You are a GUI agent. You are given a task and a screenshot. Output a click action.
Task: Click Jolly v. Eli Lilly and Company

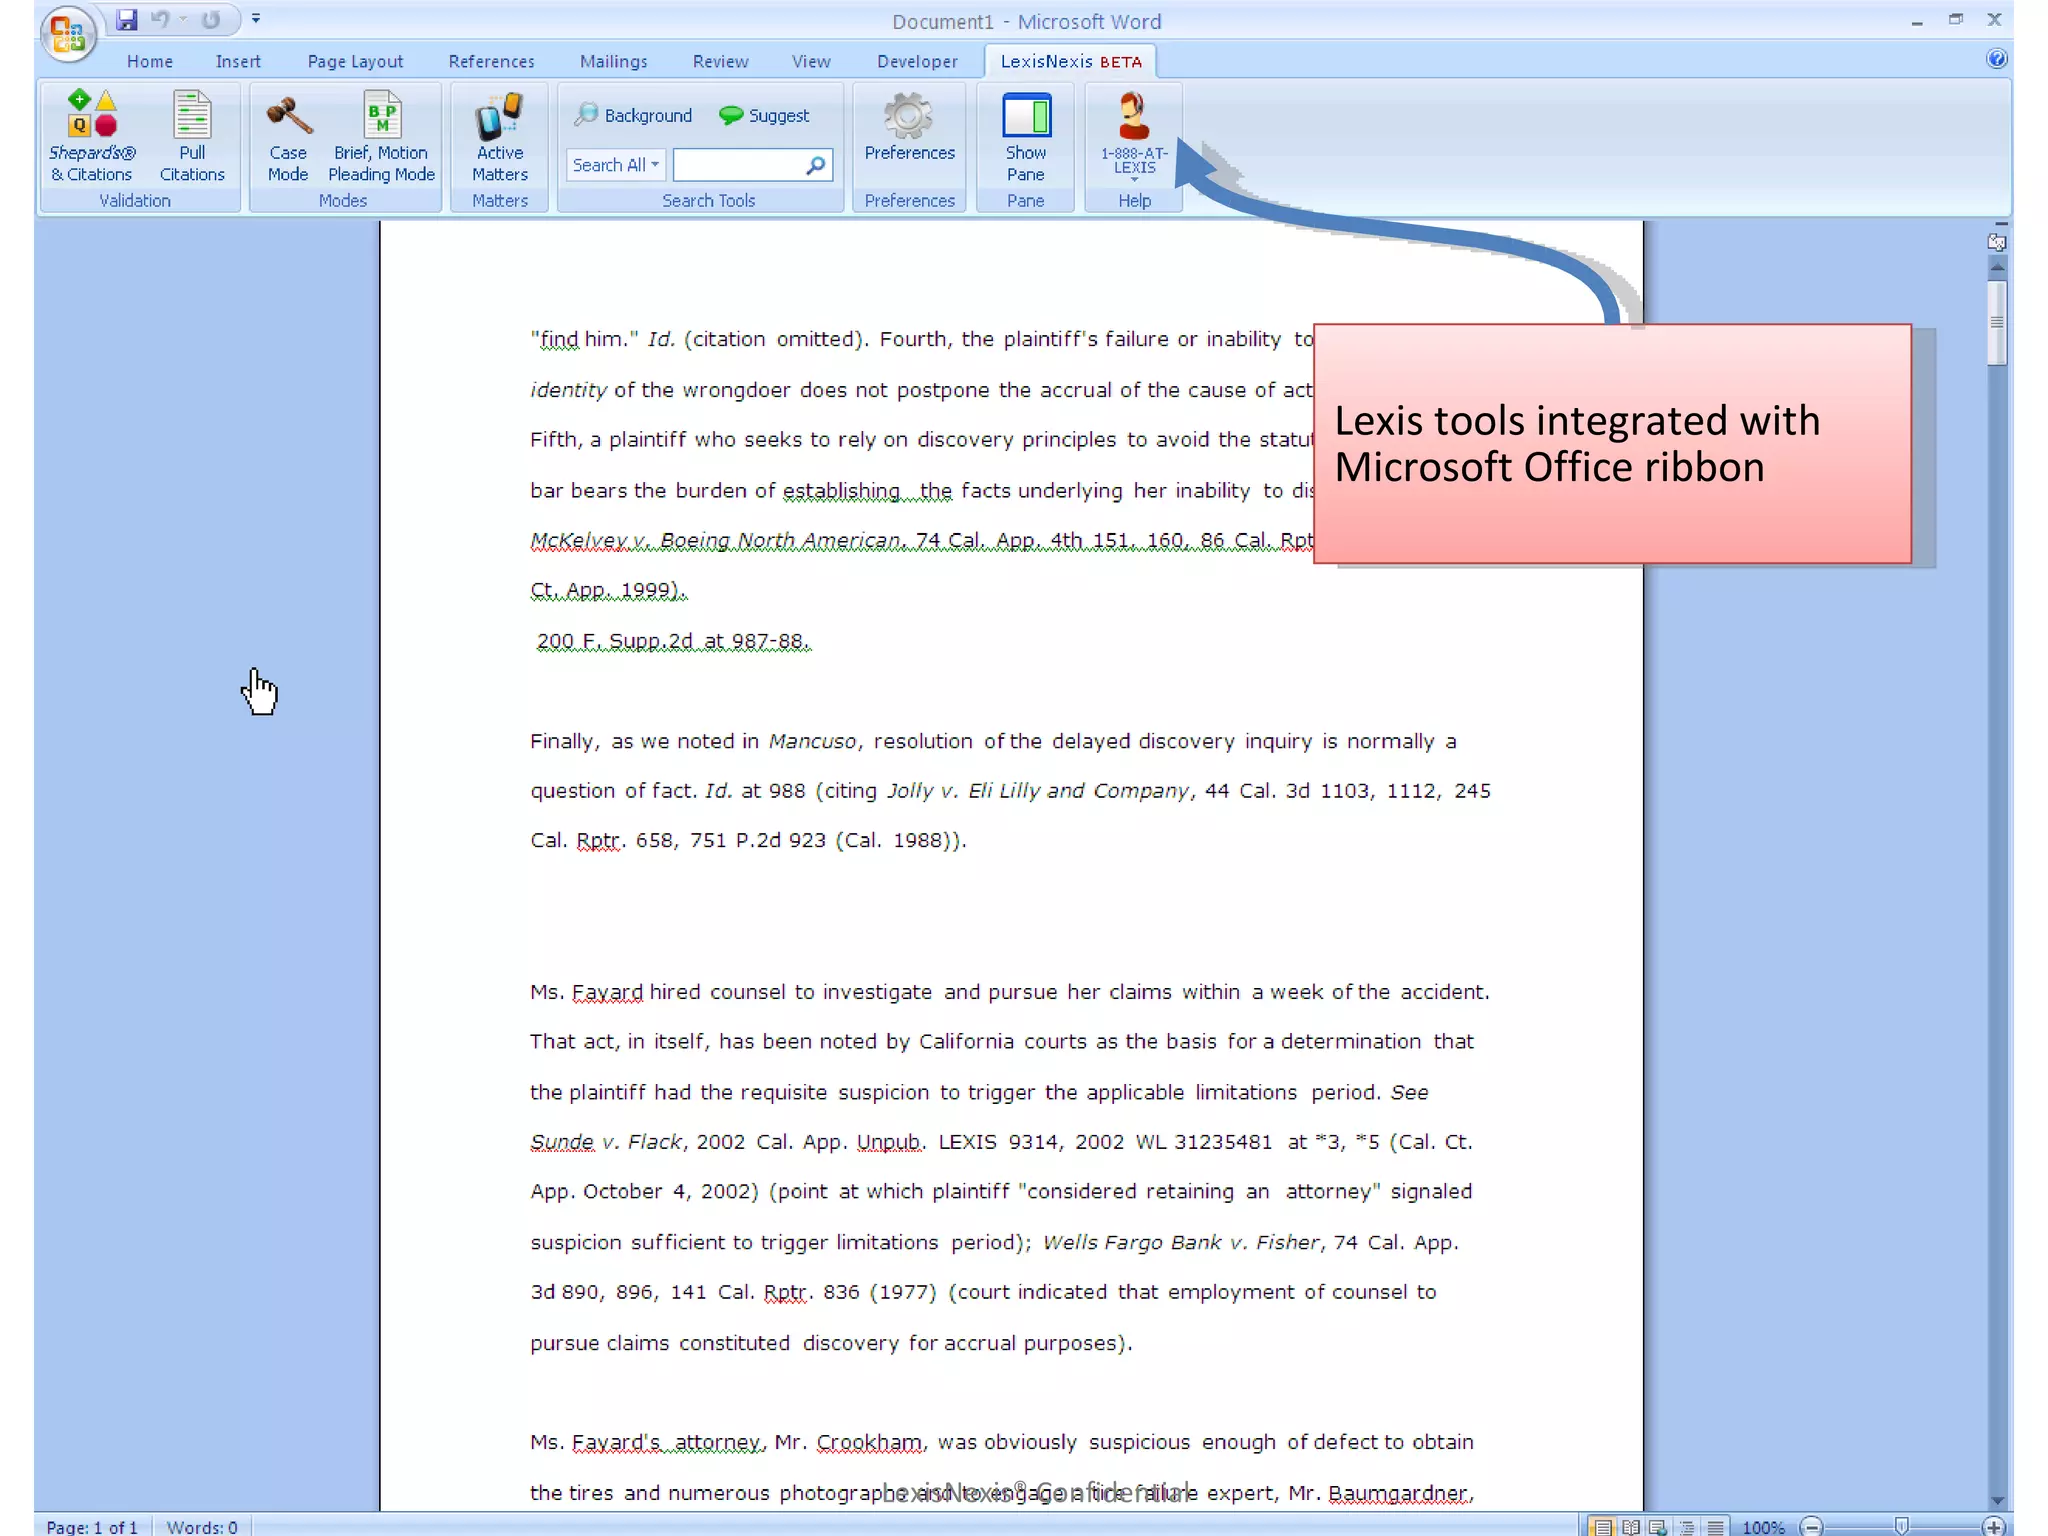click(x=1038, y=791)
